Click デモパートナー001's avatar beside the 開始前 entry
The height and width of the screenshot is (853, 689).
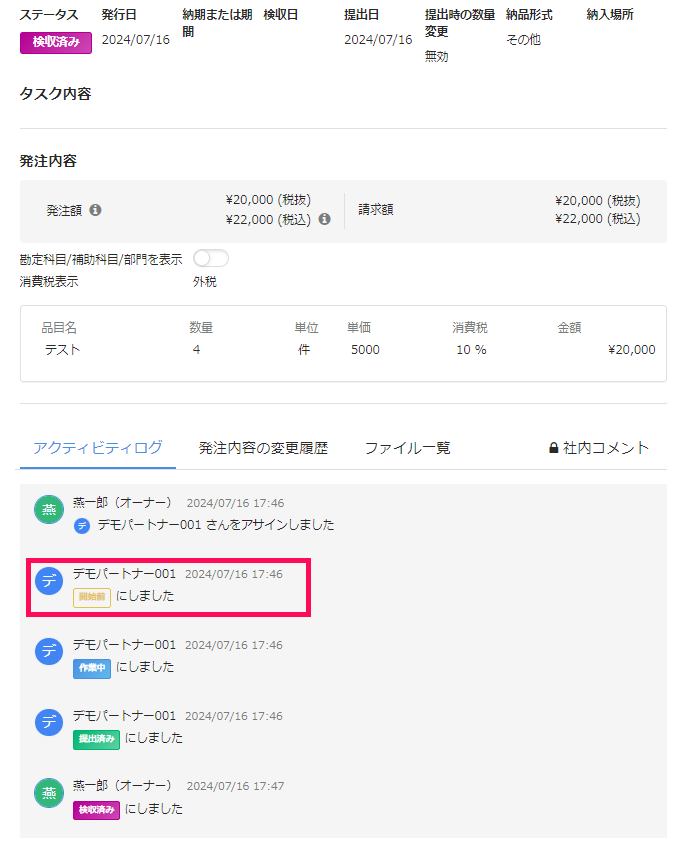[x=49, y=581]
